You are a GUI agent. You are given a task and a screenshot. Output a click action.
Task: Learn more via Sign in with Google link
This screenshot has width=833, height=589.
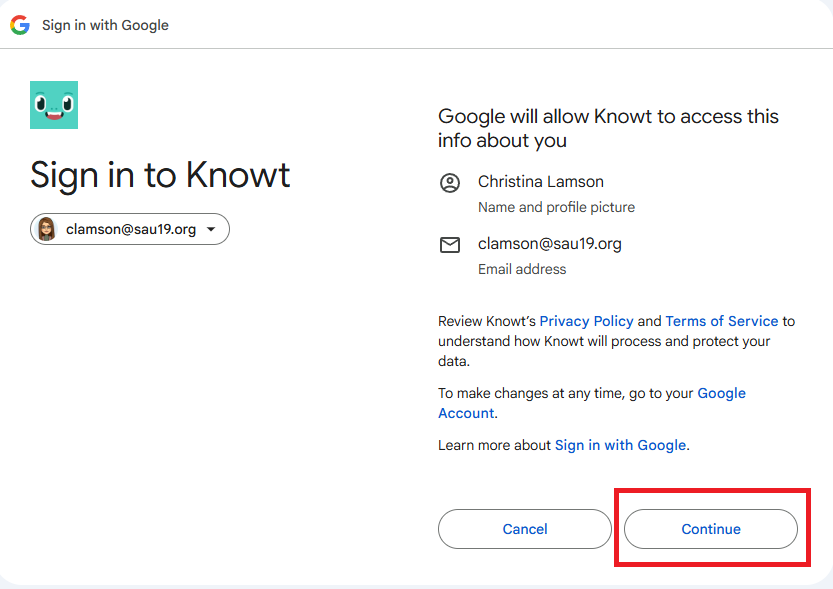620,445
